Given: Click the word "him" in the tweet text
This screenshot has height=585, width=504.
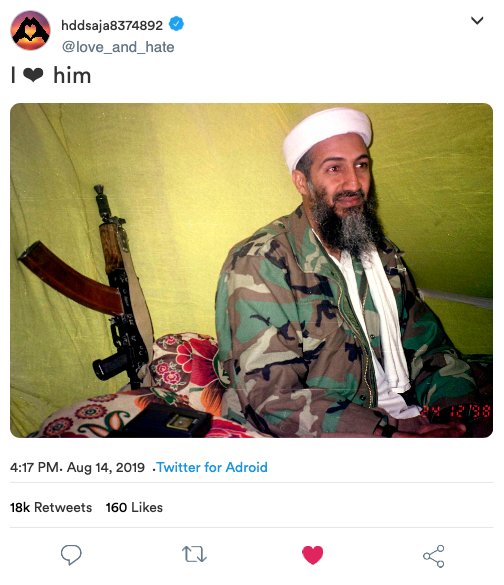Looking at the screenshot, I should (x=72, y=75).
